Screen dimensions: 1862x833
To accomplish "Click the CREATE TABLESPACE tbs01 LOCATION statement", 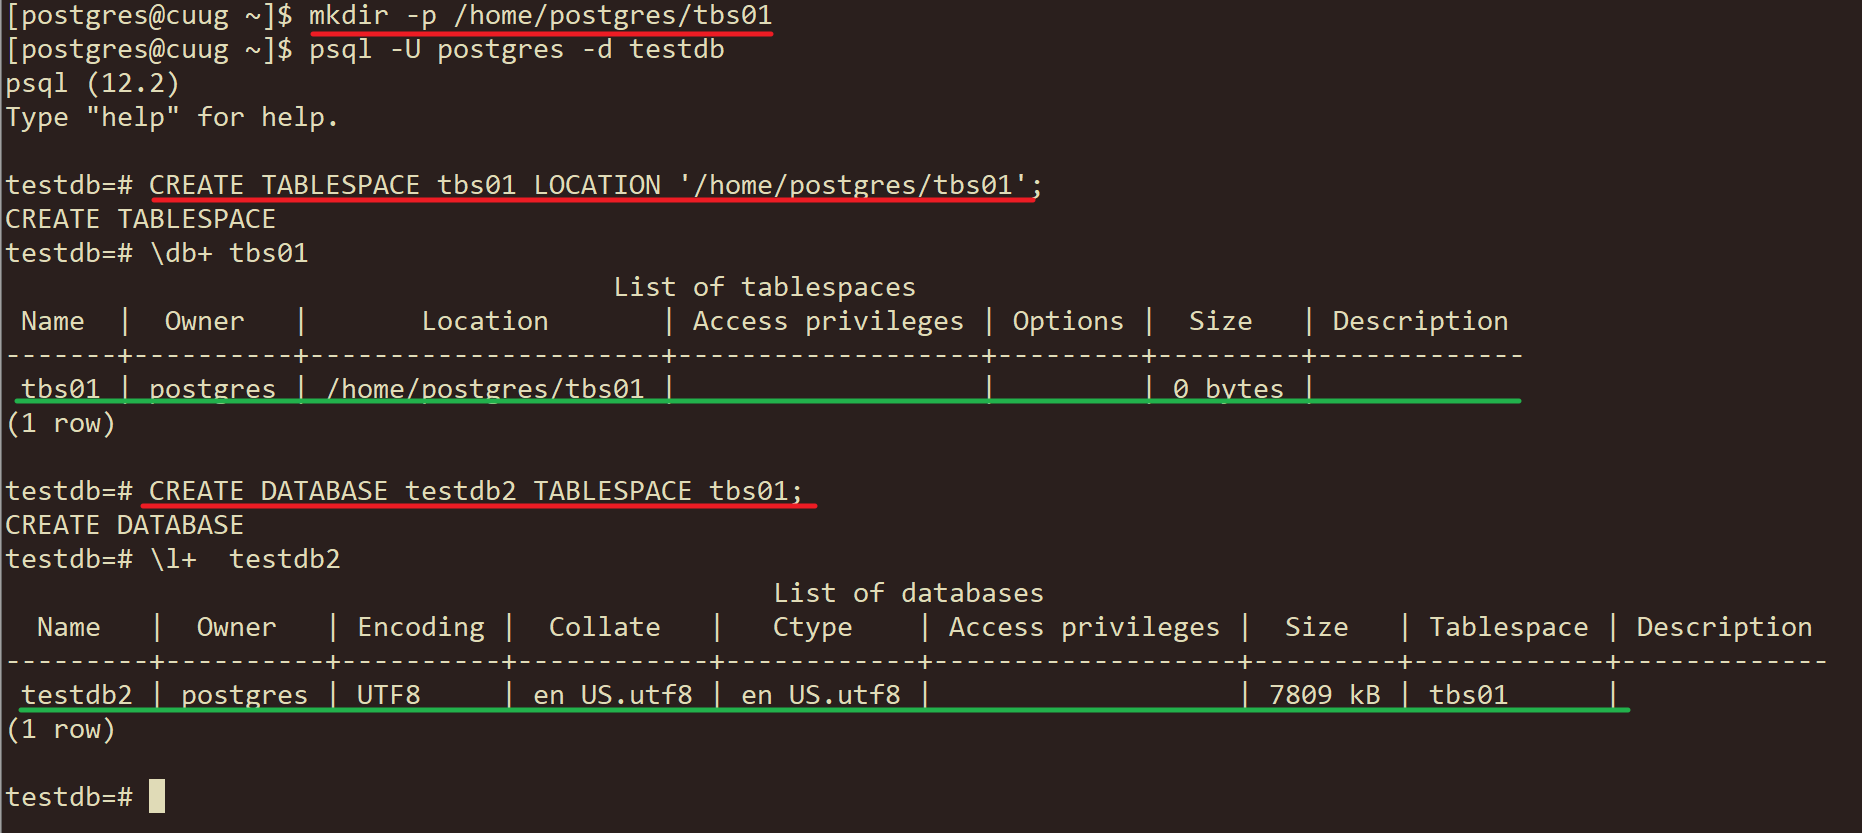I will tap(595, 186).
